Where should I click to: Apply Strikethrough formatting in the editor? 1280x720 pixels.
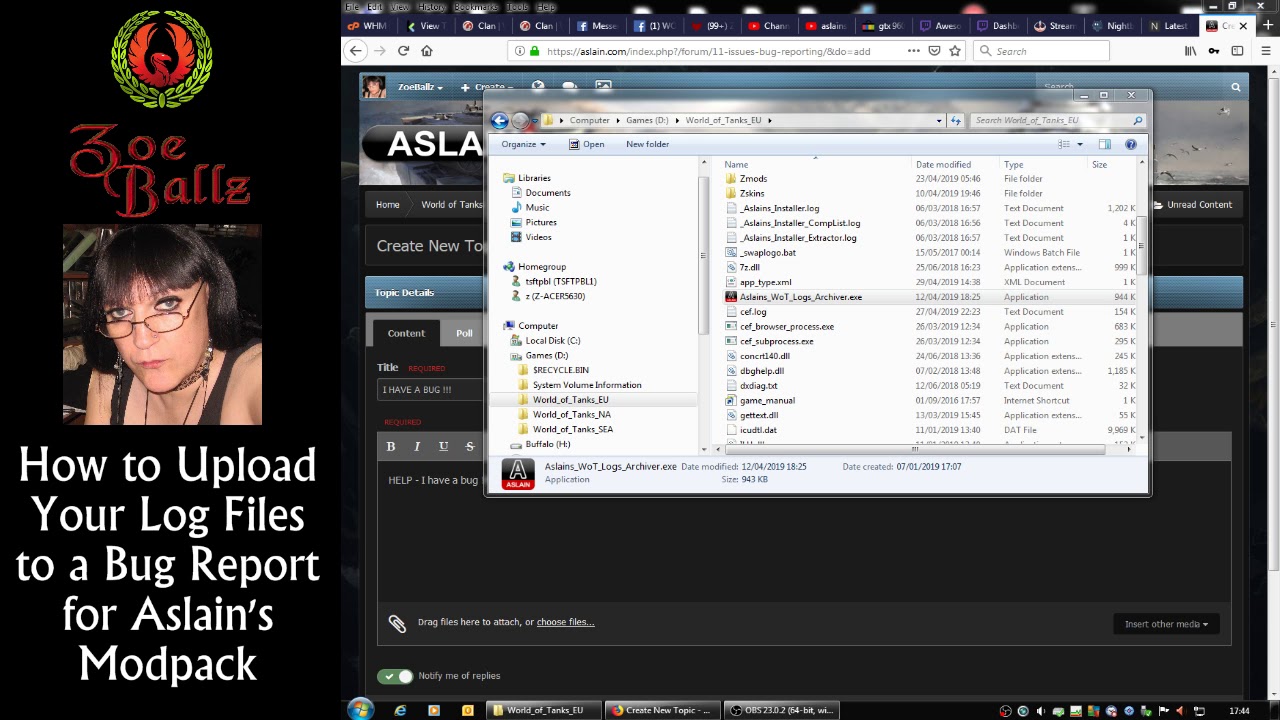click(469, 446)
